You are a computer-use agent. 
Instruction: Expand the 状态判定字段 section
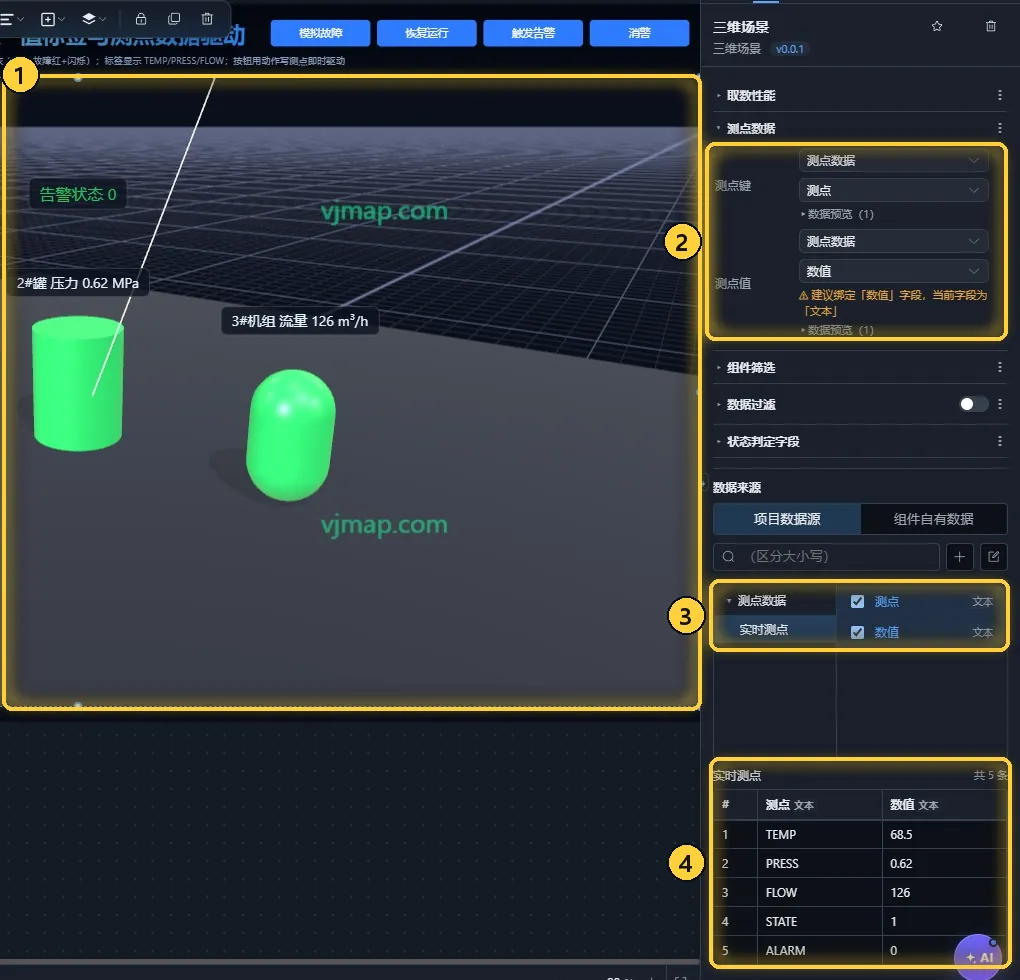pyautogui.click(x=763, y=442)
